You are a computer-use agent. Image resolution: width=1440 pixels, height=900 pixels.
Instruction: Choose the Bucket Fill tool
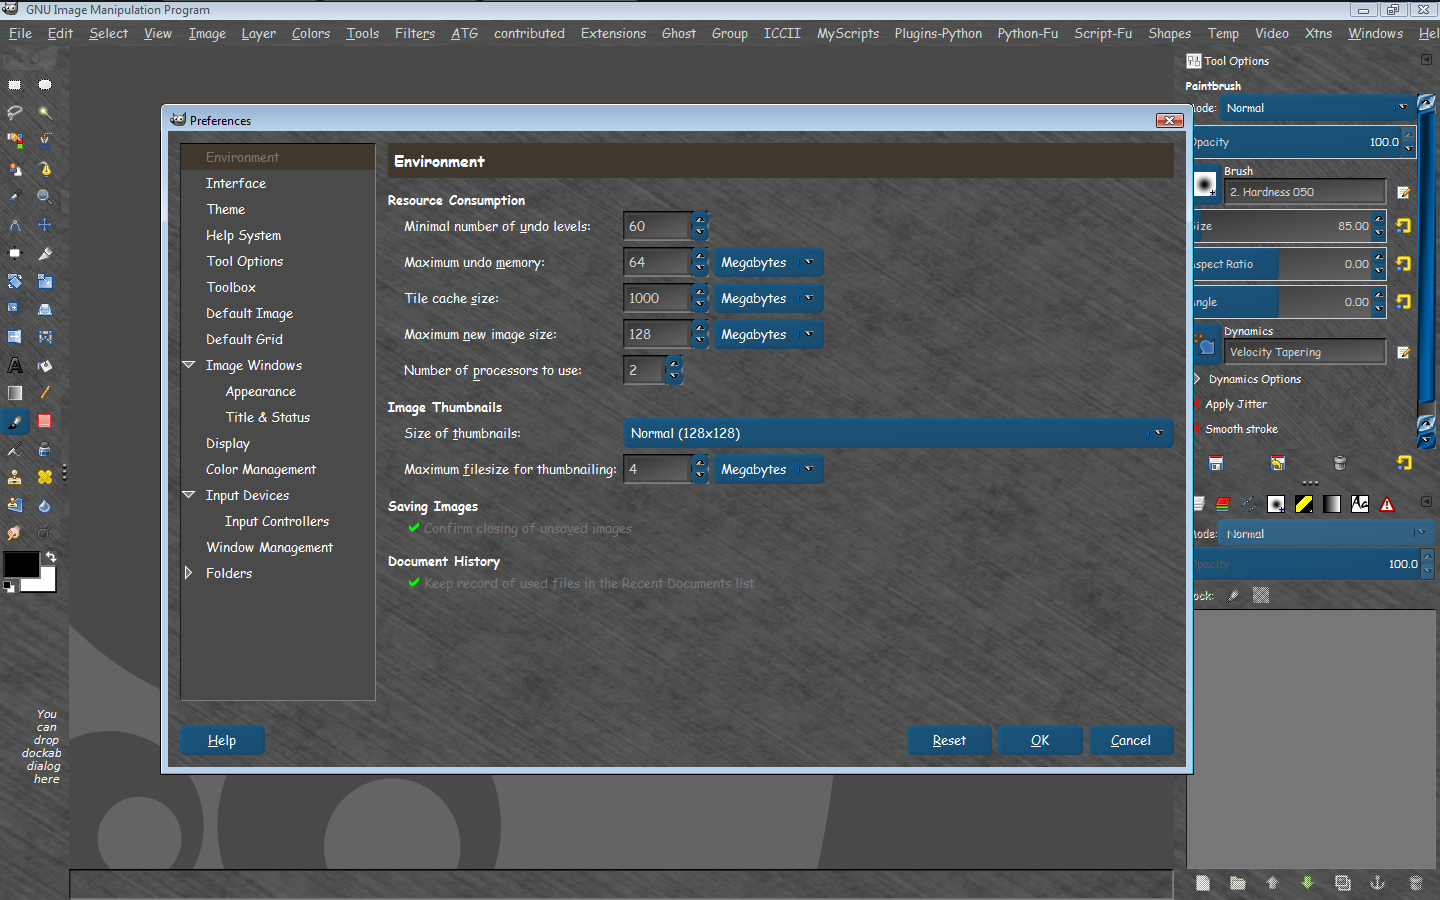[45, 366]
